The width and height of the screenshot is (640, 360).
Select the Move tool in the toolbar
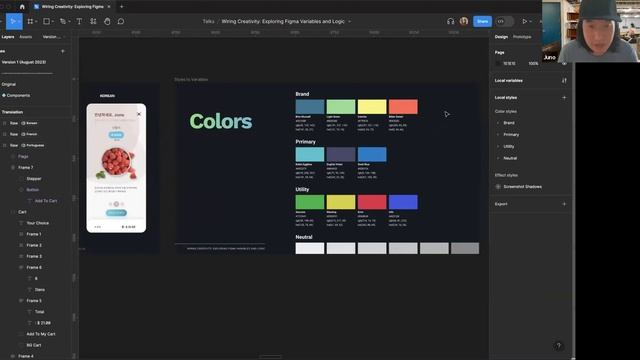tap(13, 21)
